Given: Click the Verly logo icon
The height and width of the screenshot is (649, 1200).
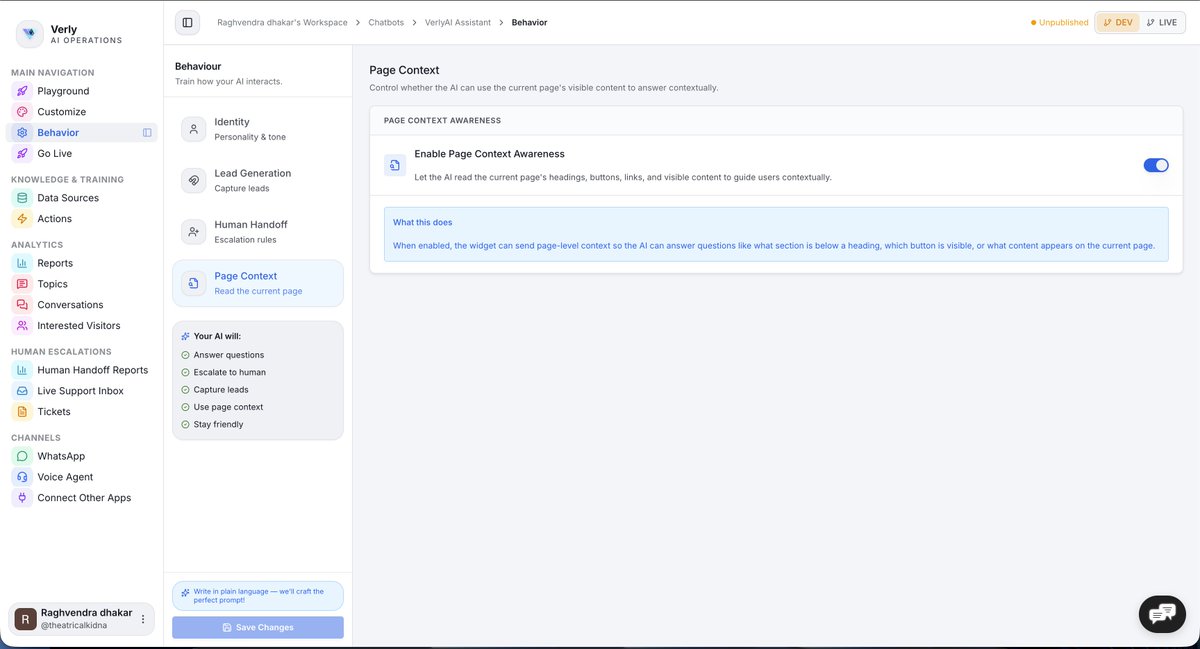Looking at the screenshot, I should click(29, 33).
